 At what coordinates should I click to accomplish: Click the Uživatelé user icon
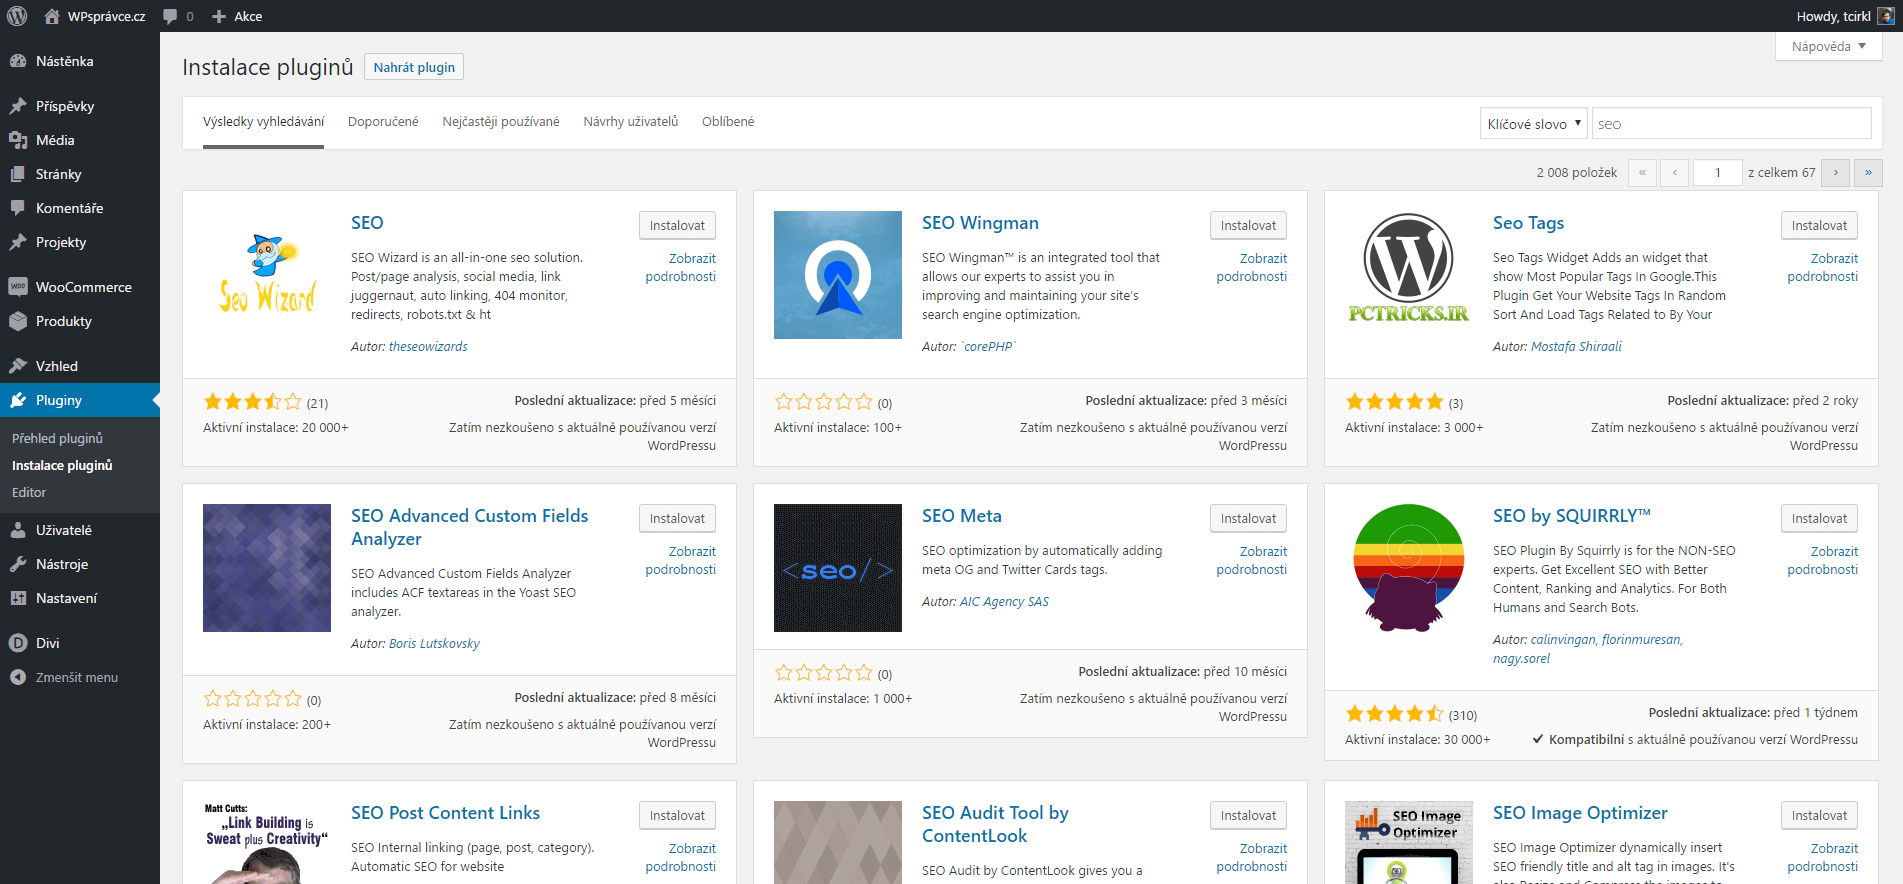[18, 530]
